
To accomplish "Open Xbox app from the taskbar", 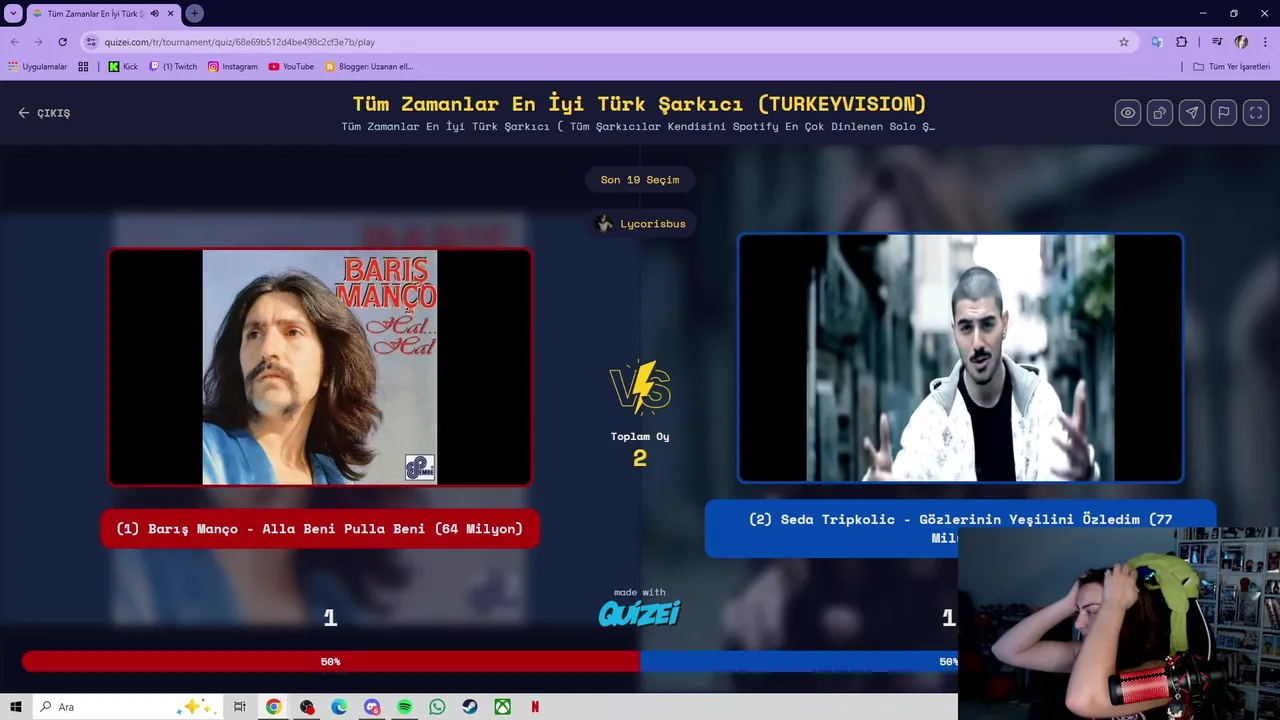I will click(x=502, y=707).
